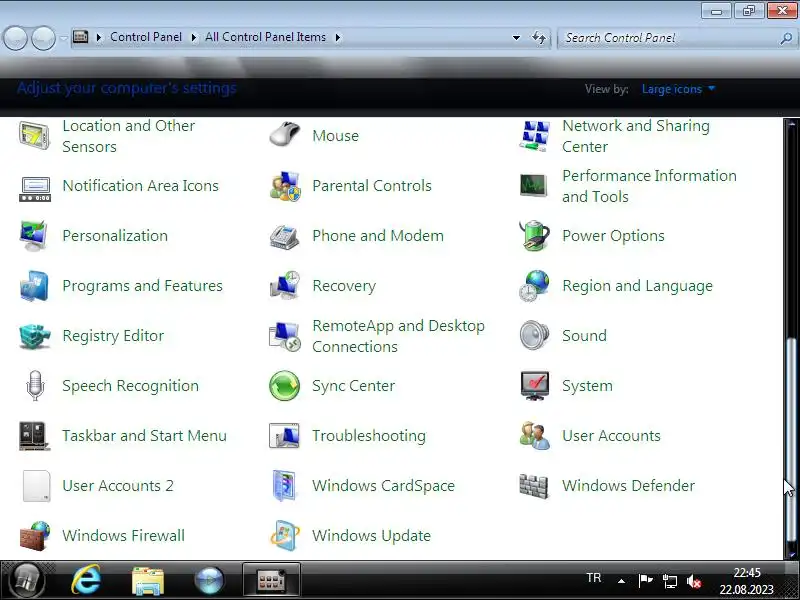Click the Notification Area Icons icon
The width and height of the screenshot is (800, 600).
pyautogui.click(x=35, y=188)
